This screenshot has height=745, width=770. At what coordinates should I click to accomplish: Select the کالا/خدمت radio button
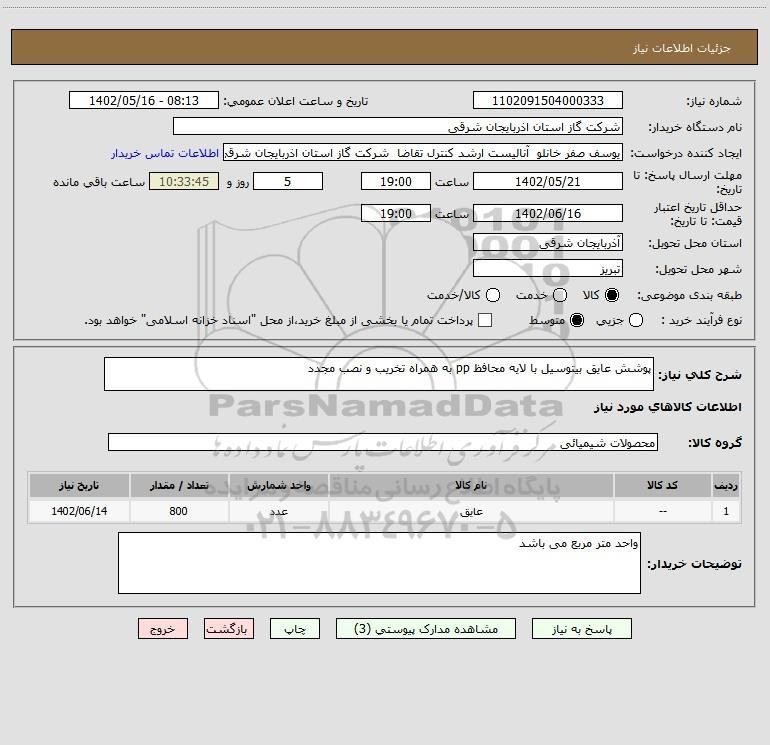(493, 295)
